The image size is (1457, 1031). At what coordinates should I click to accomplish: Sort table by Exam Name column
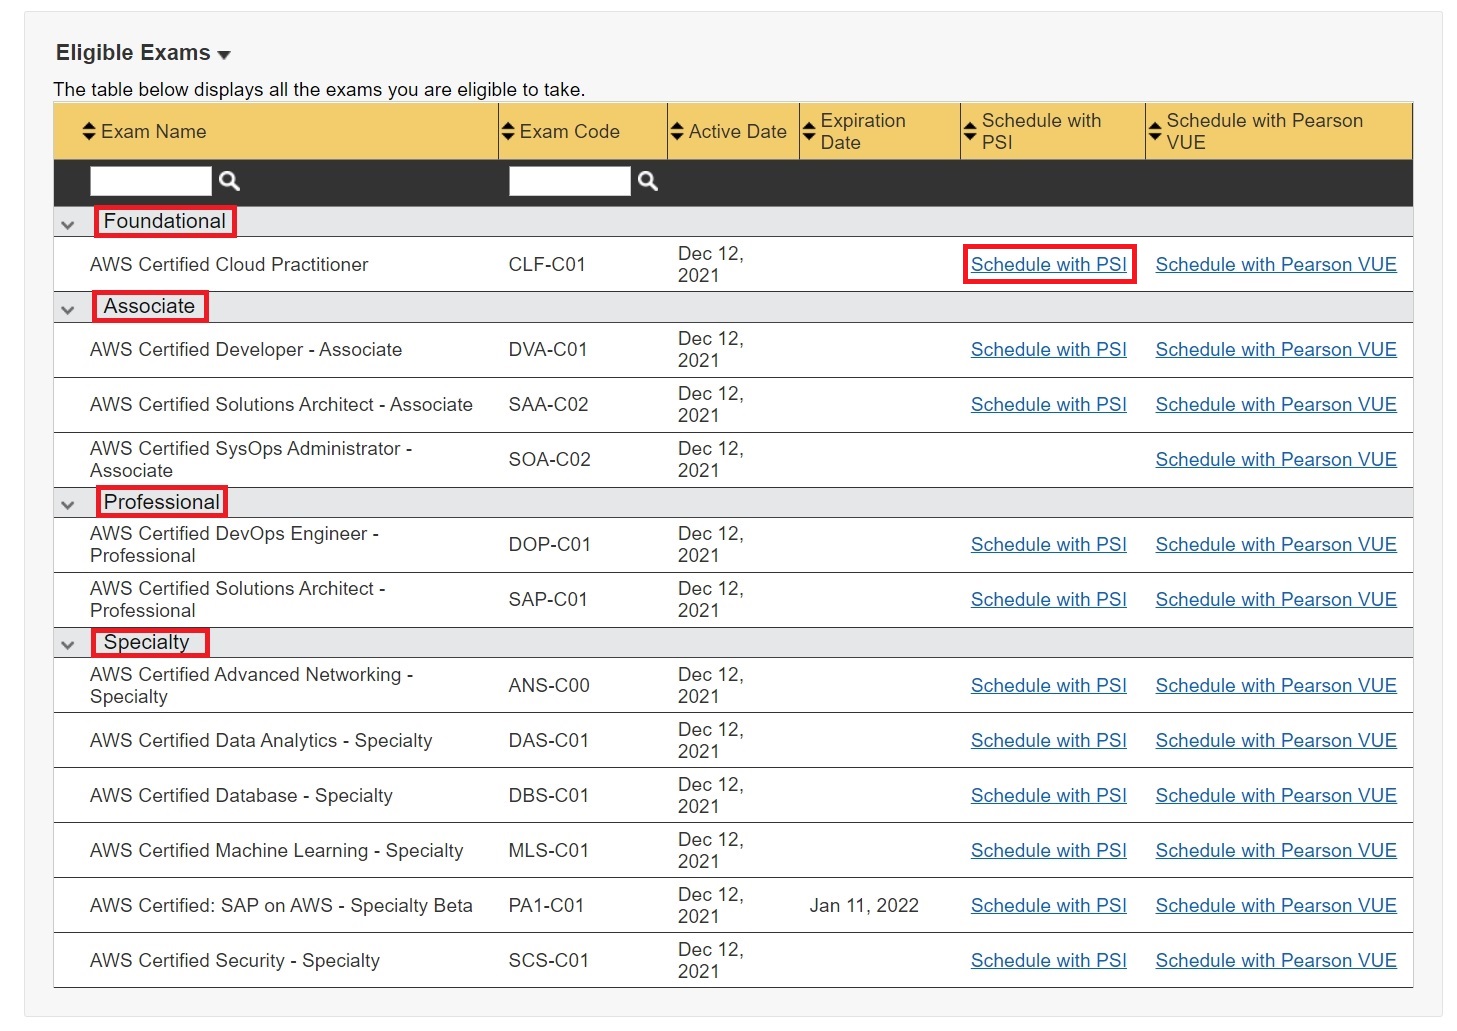coord(89,131)
